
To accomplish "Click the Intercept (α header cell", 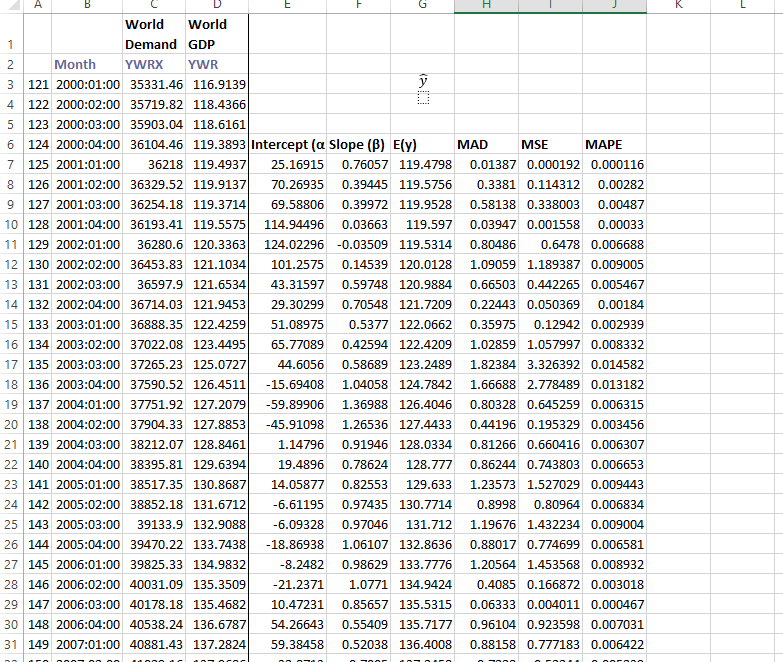I will 288,144.
